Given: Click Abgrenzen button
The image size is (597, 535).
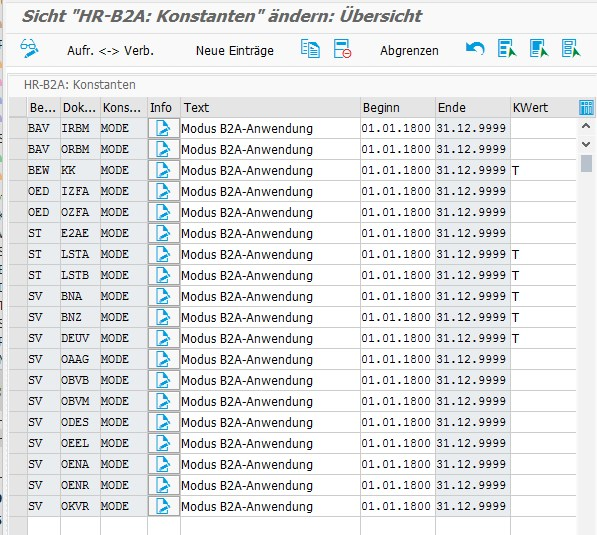Looking at the screenshot, I should (x=409, y=51).
